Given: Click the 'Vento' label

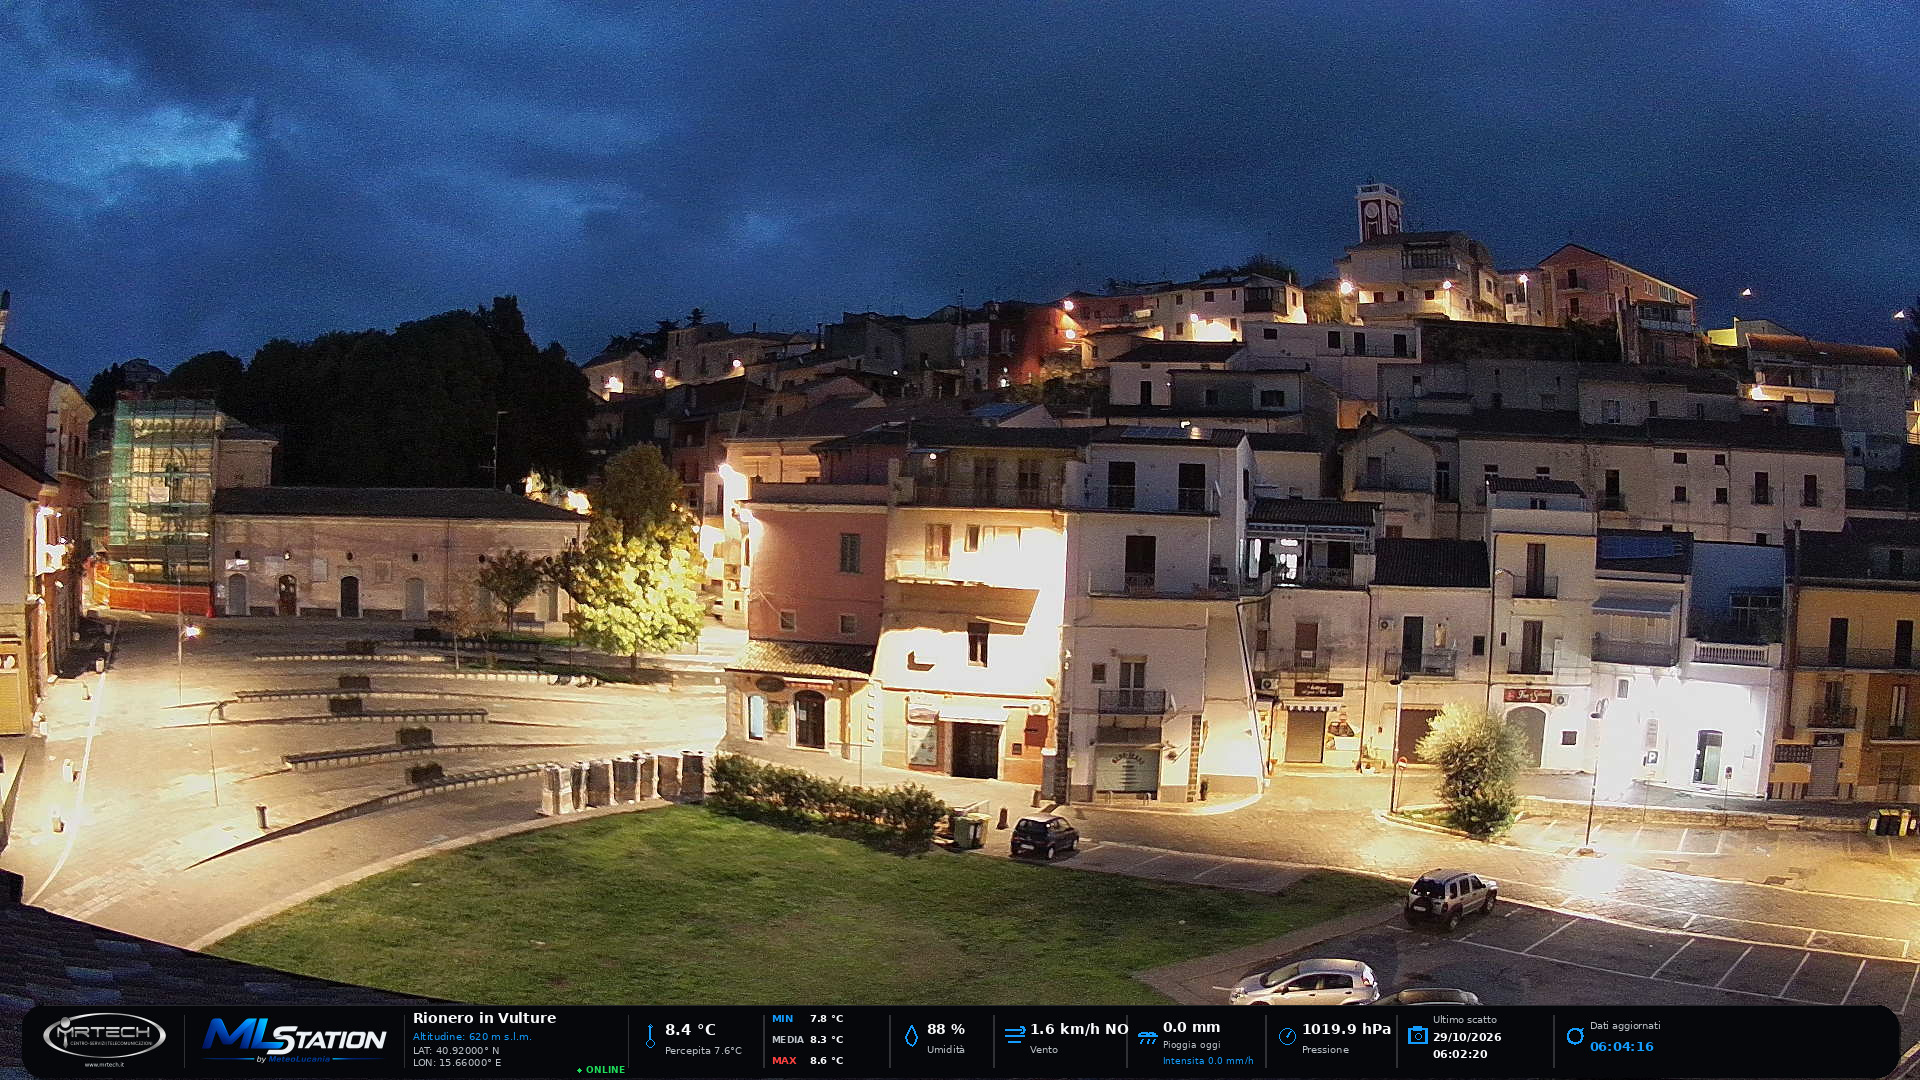Looking at the screenshot, I should coord(1044,1050).
